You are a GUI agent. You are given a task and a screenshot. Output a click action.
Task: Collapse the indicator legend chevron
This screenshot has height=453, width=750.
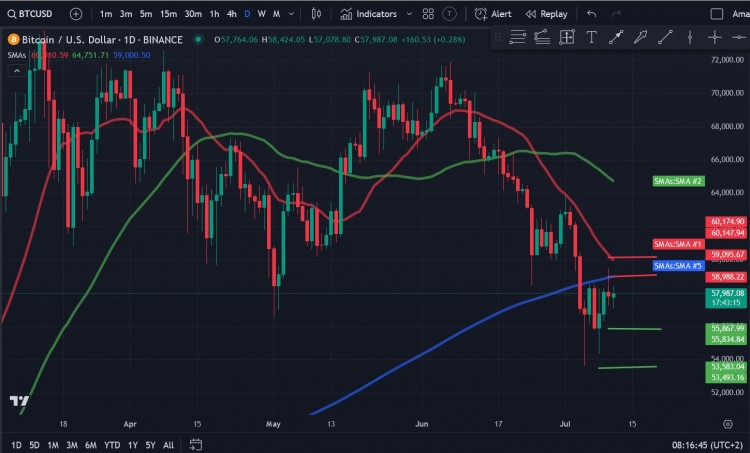17,71
